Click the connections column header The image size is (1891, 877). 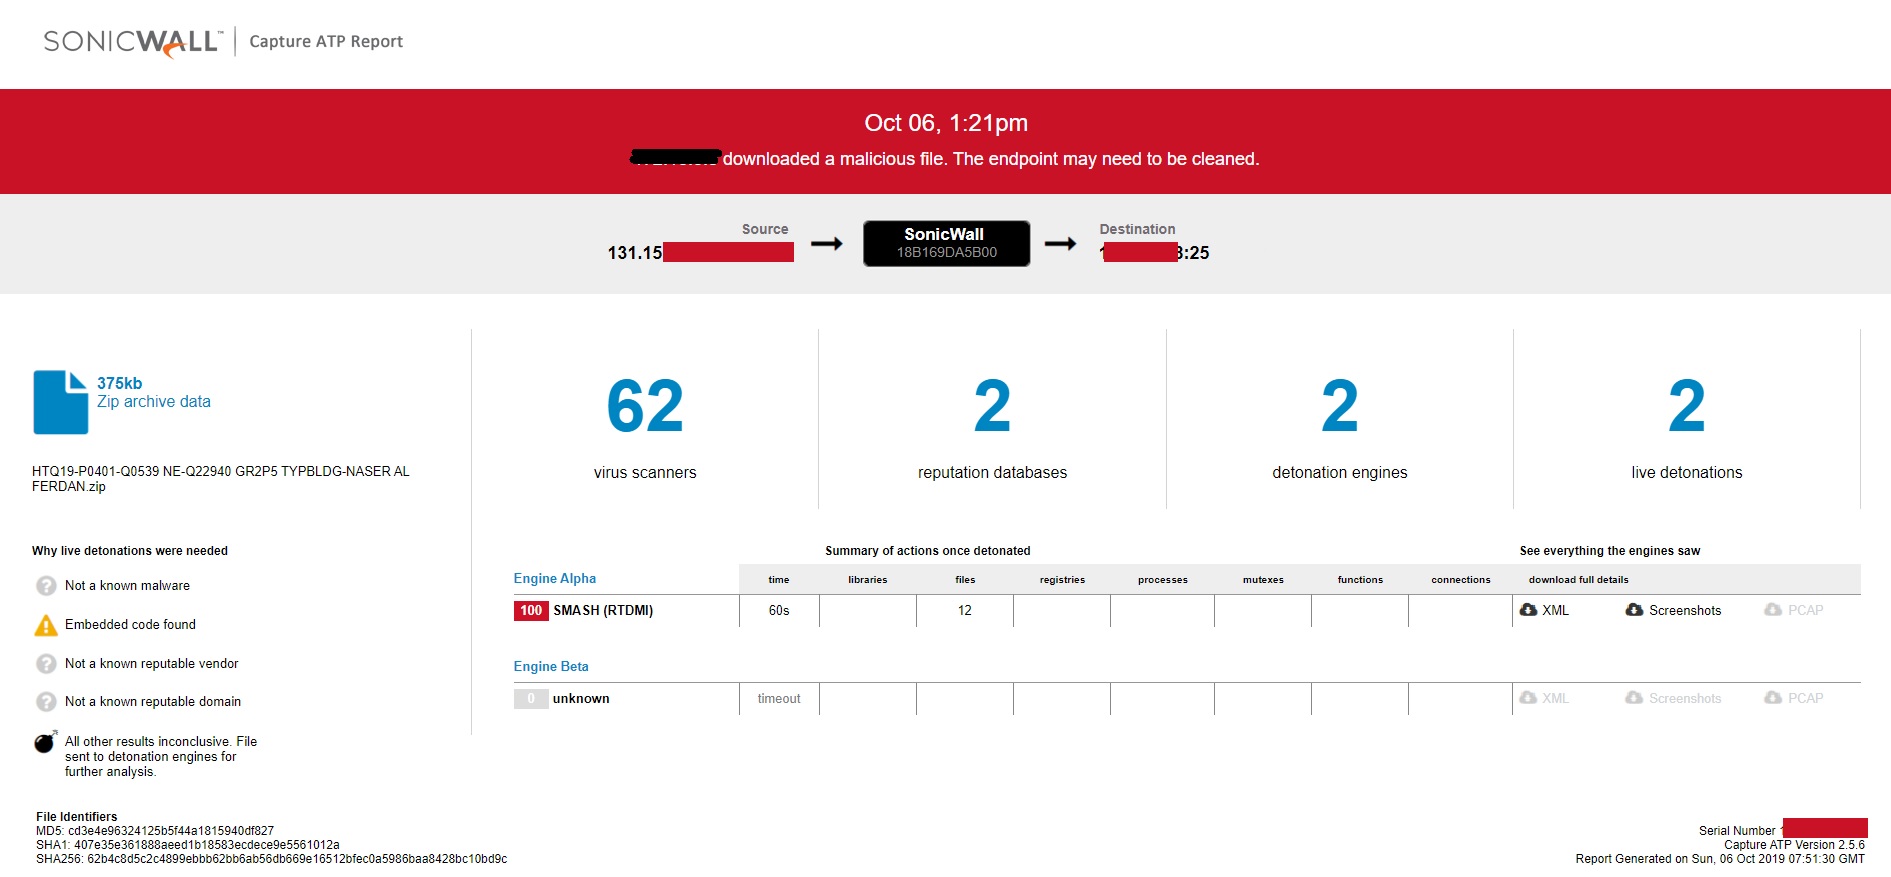(x=1461, y=580)
